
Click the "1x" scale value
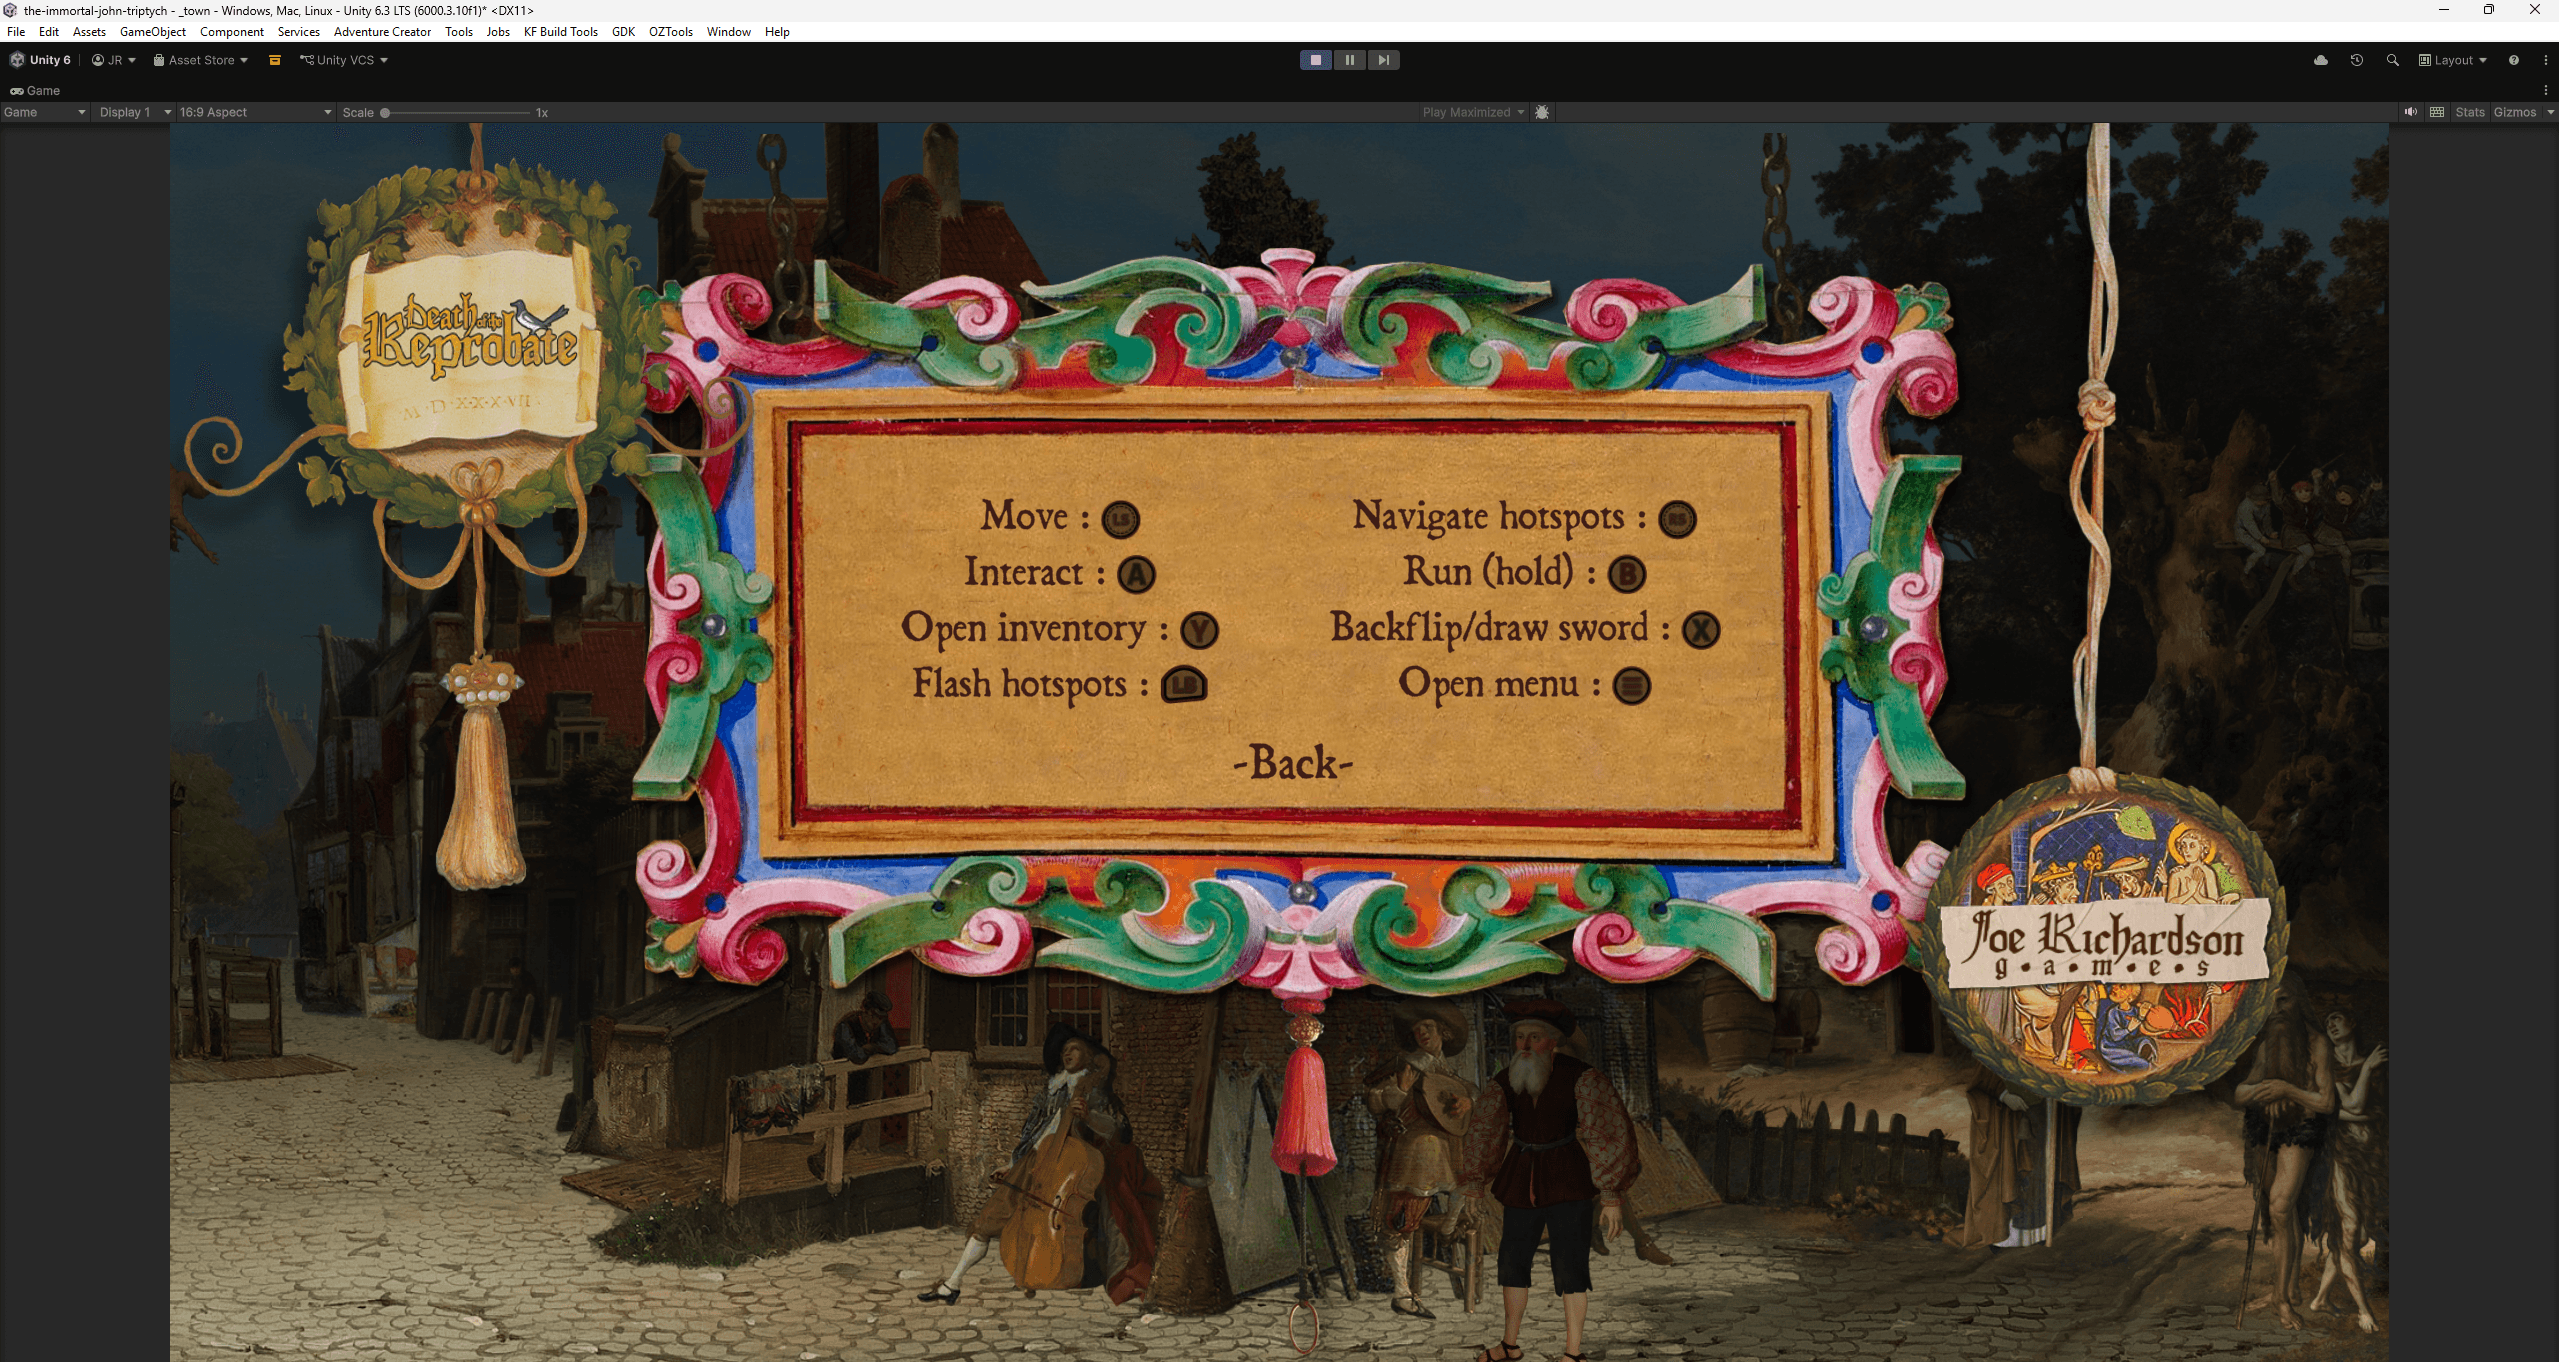[x=542, y=113]
